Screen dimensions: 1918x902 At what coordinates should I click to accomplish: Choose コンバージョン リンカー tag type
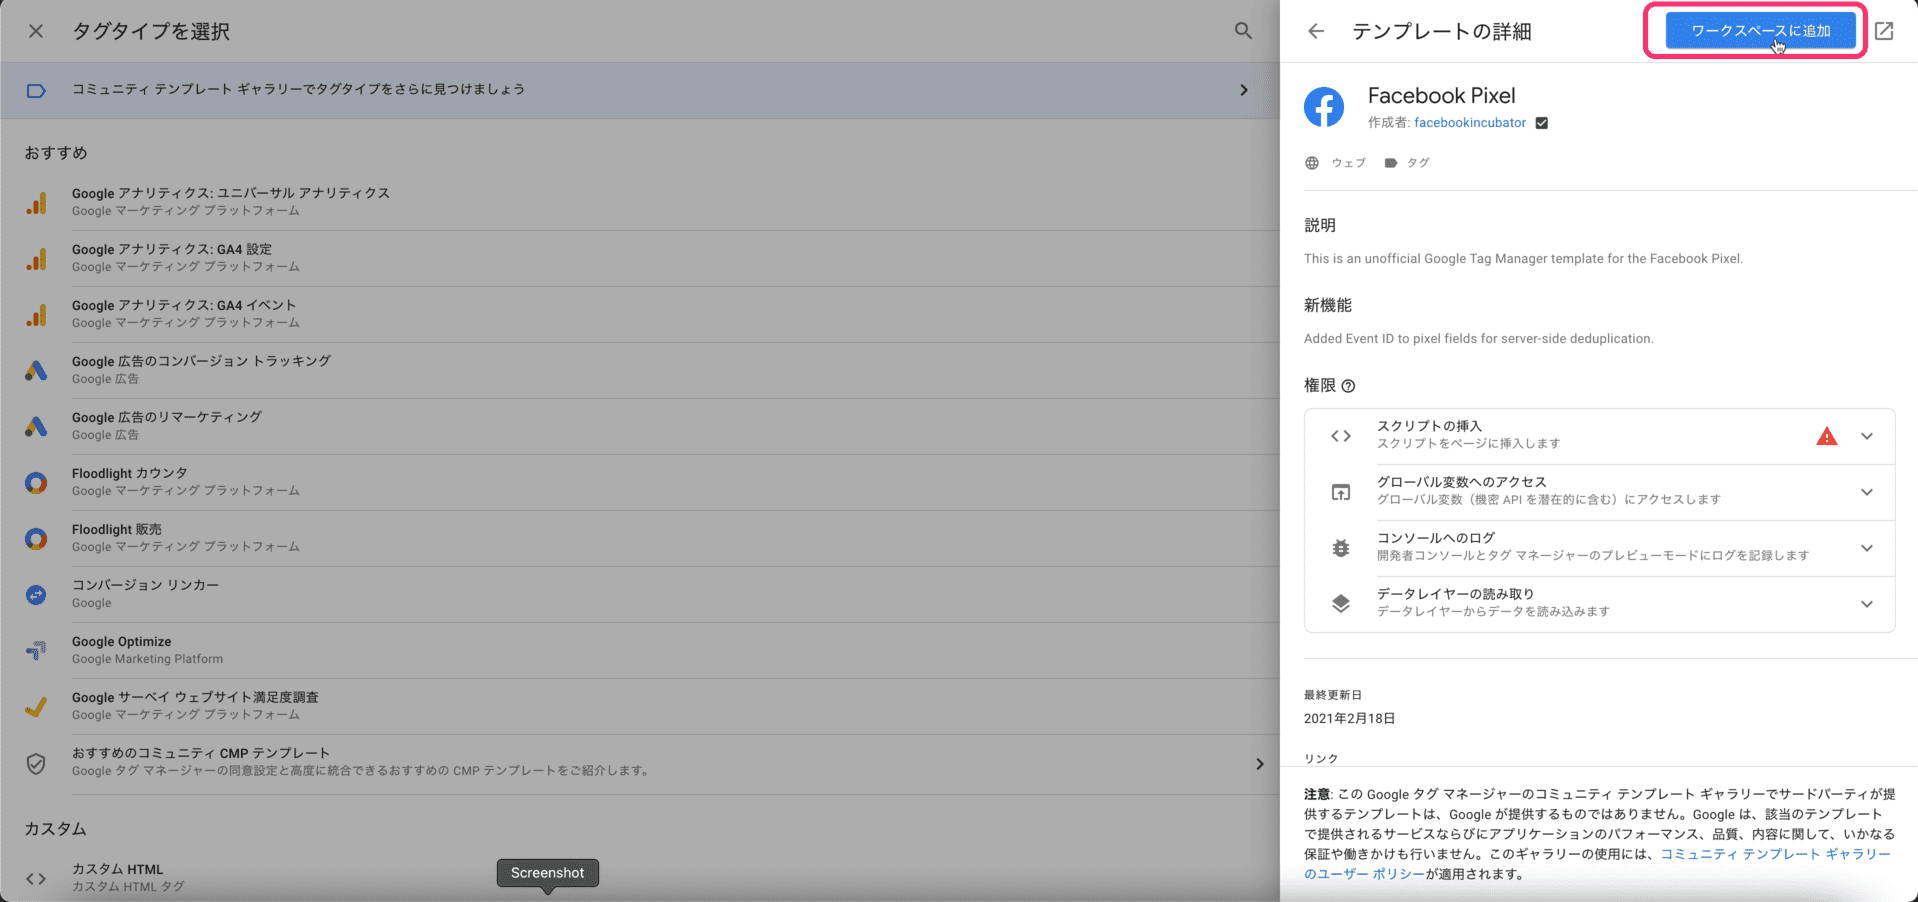coord(640,594)
